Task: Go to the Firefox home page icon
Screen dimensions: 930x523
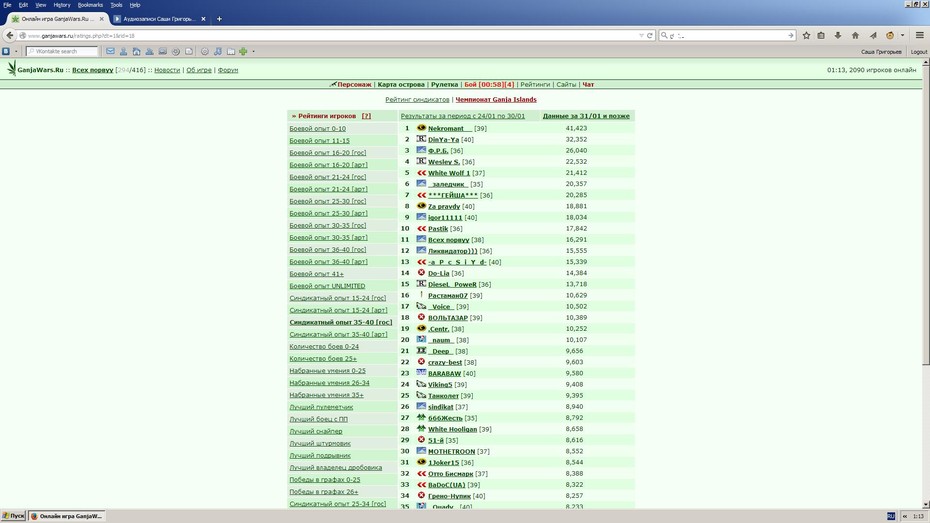Action: (855, 36)
